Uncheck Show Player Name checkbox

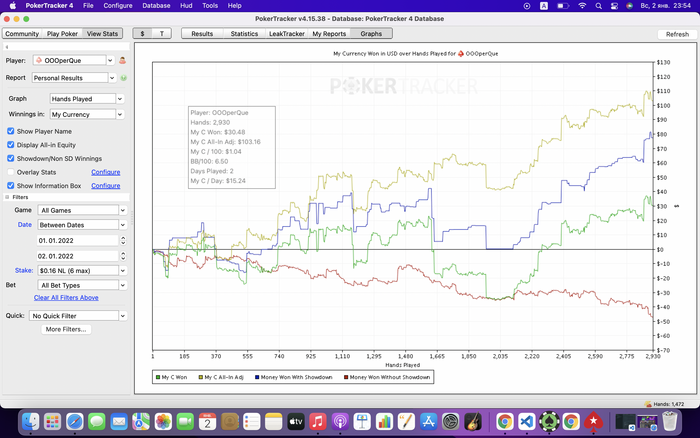(11, 131)
